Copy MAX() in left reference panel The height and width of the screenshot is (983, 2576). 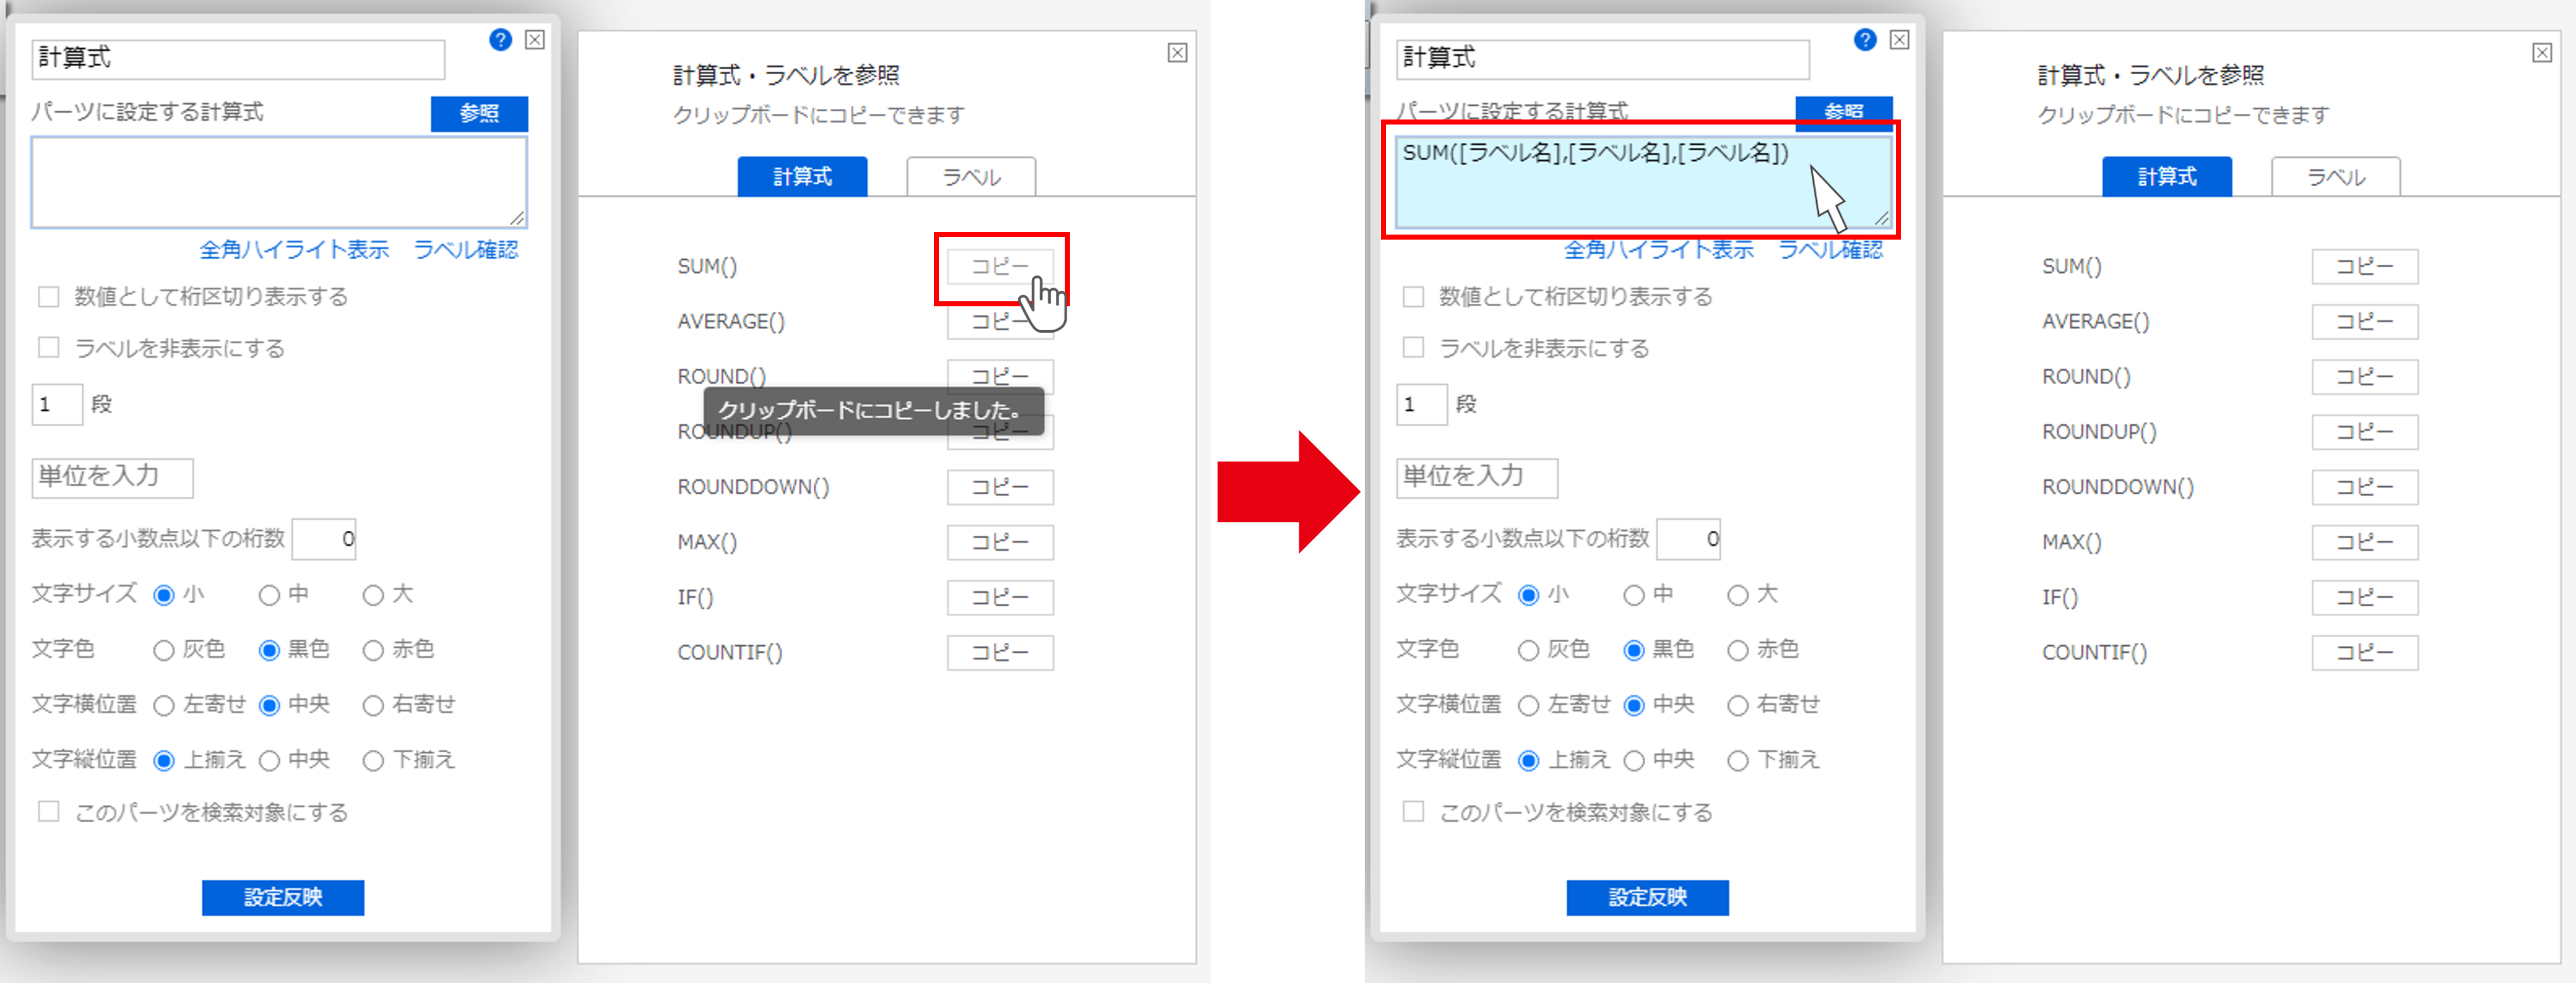[1000, 542]
